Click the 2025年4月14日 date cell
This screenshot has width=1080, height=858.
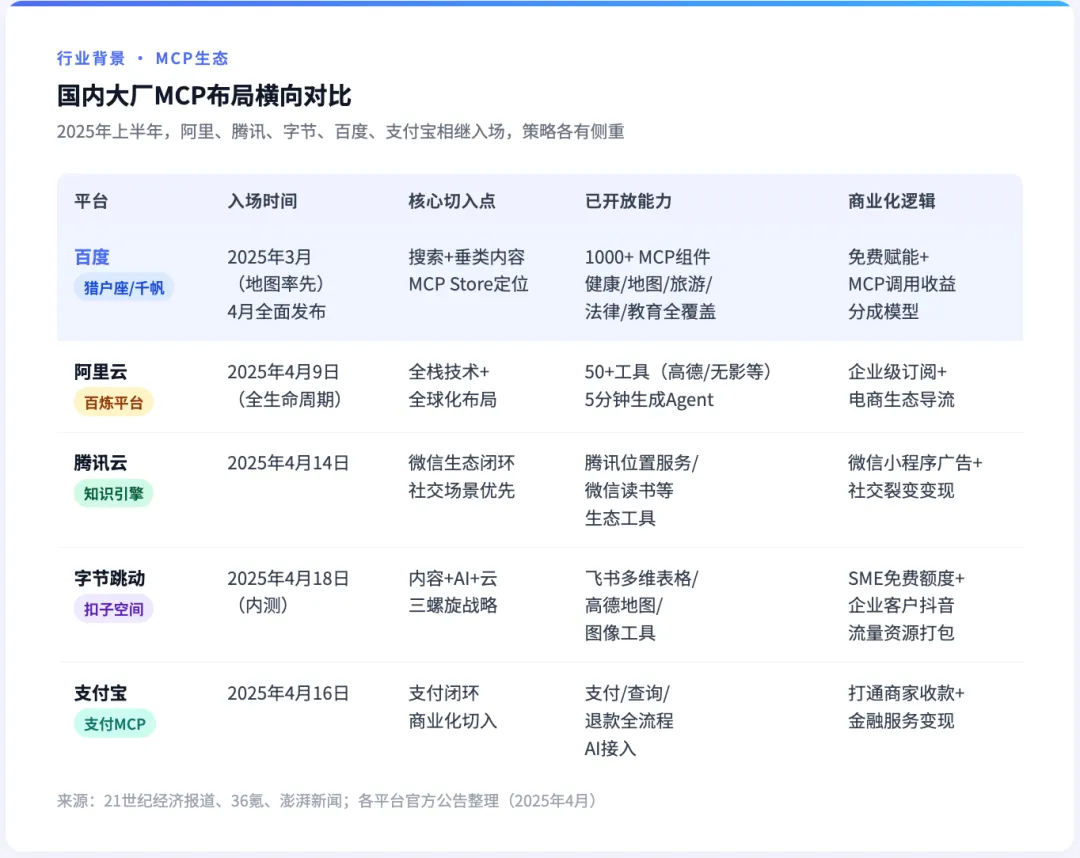pos(288,463)
